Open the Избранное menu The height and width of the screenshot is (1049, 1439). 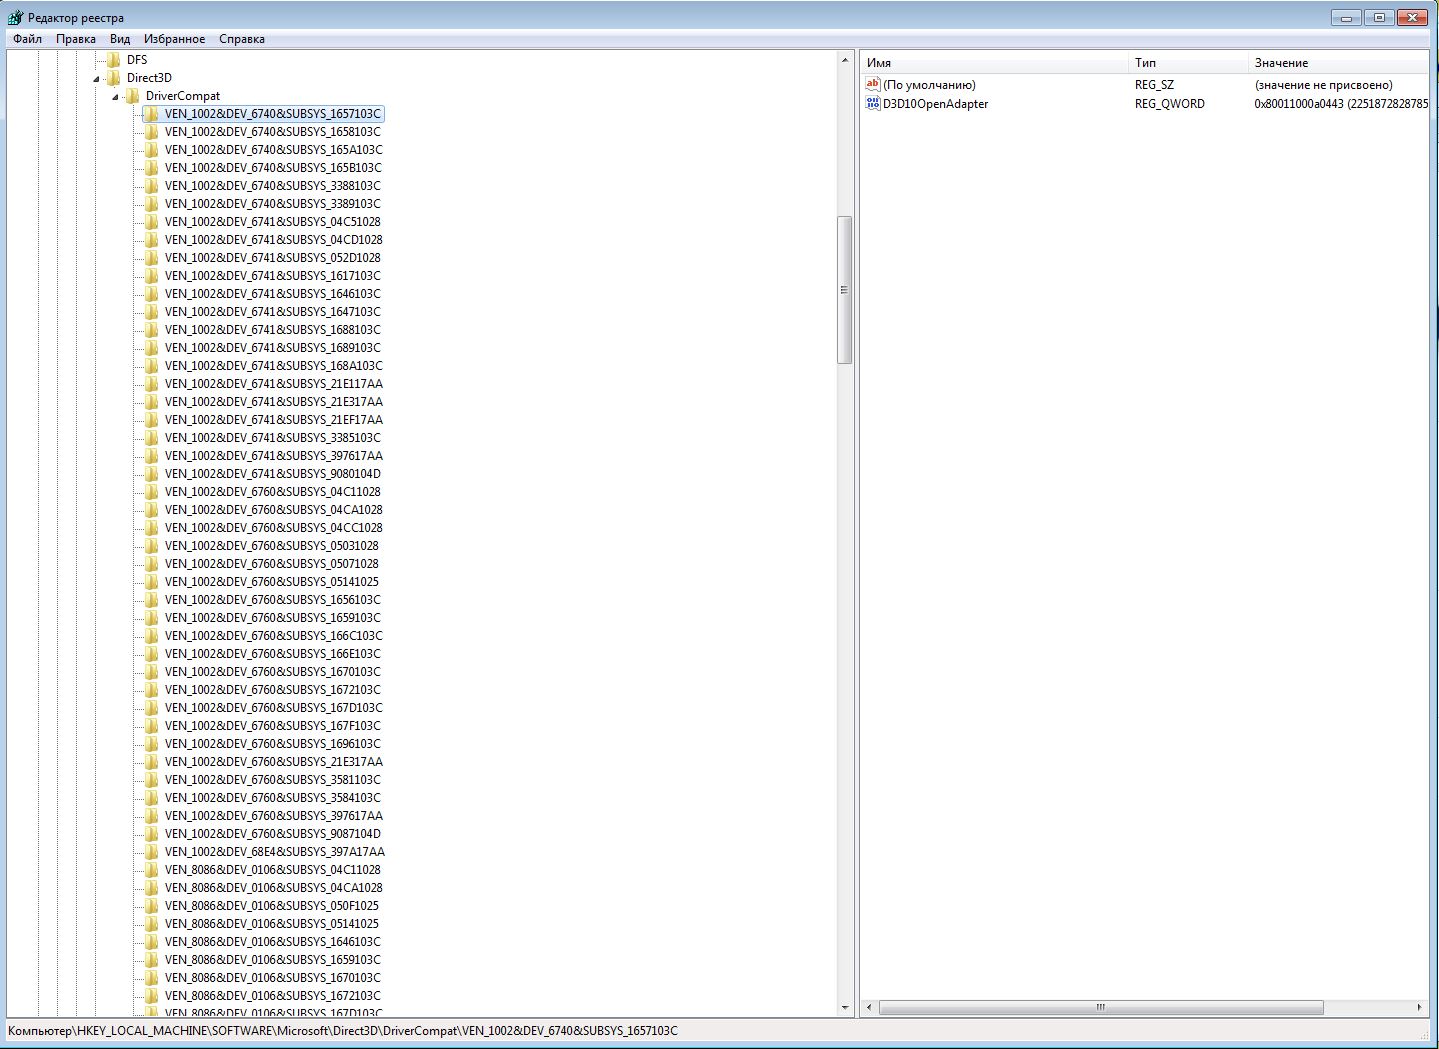pos(174,39)
